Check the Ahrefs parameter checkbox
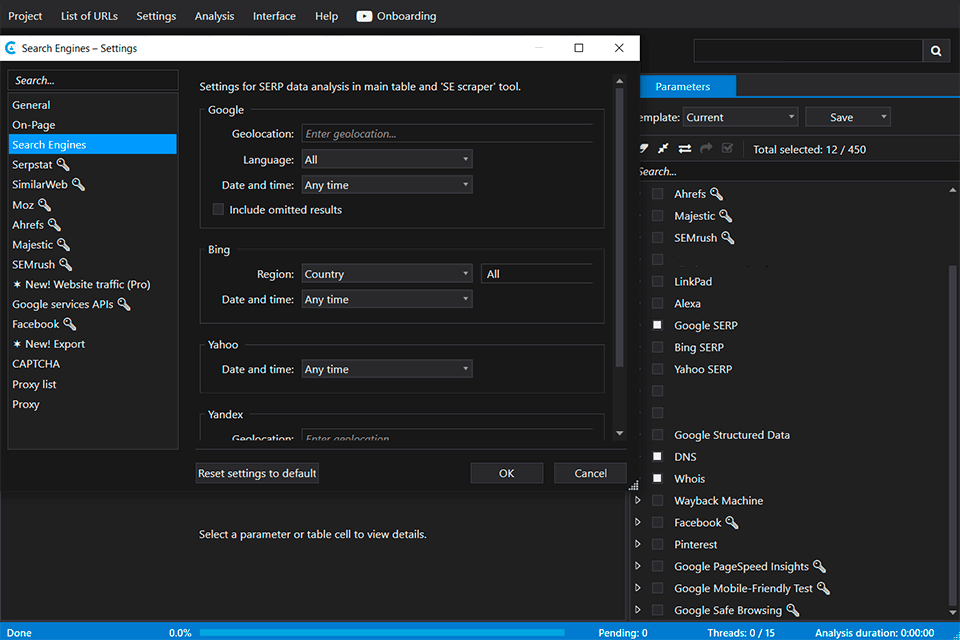 658,194
